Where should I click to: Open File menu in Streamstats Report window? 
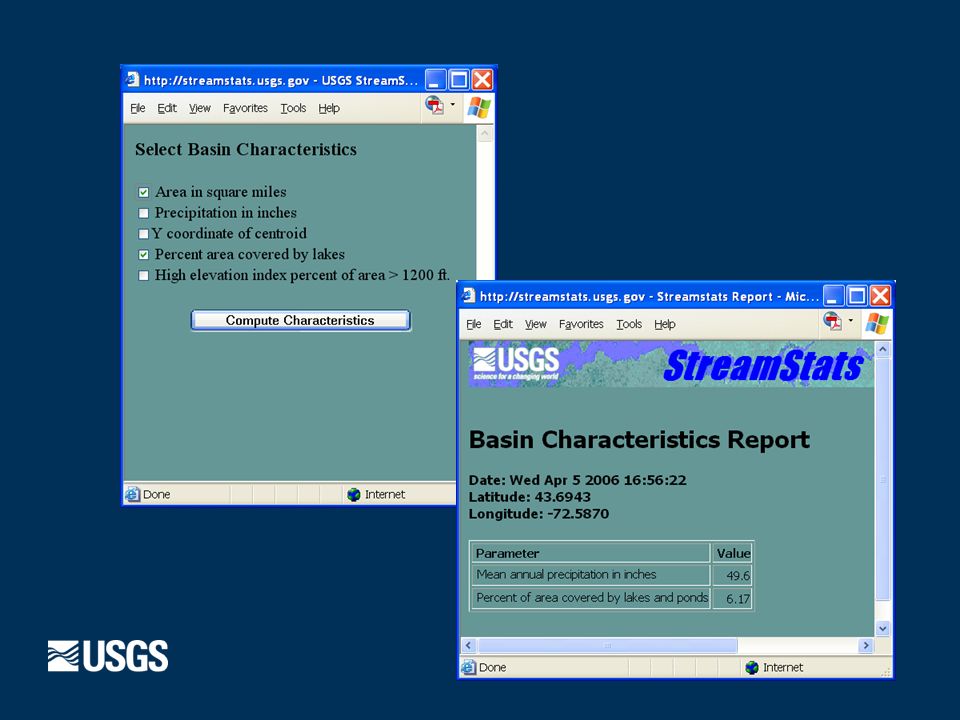pyautogui.click(x=474, y=324)
